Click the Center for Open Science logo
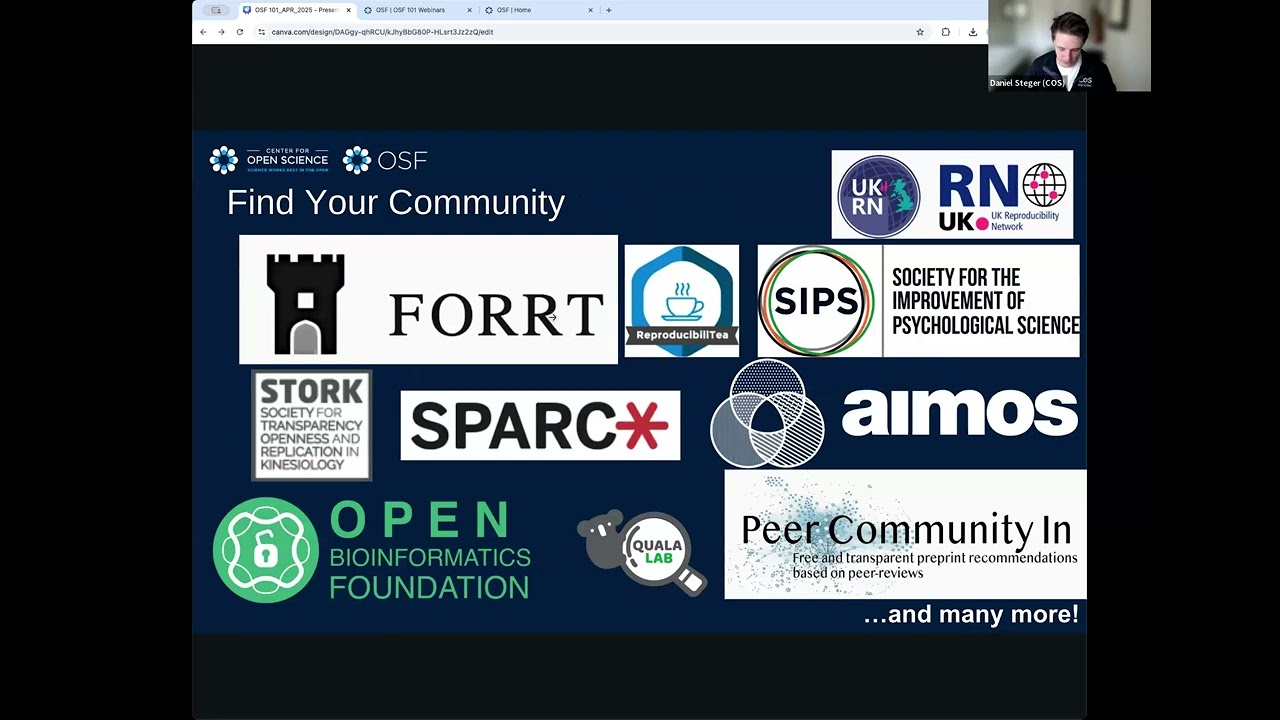The width and height of the screenshot is (1280, 720). 269,160
